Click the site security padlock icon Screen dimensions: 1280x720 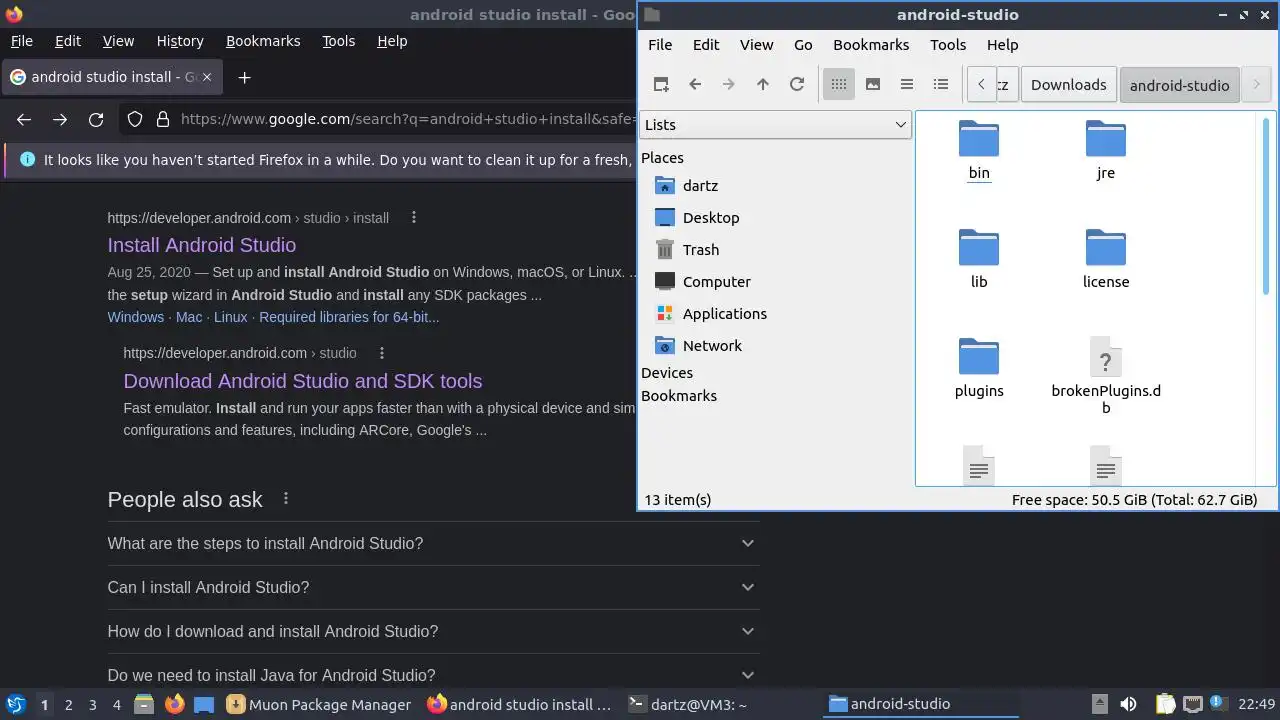(x=163, y=120)
